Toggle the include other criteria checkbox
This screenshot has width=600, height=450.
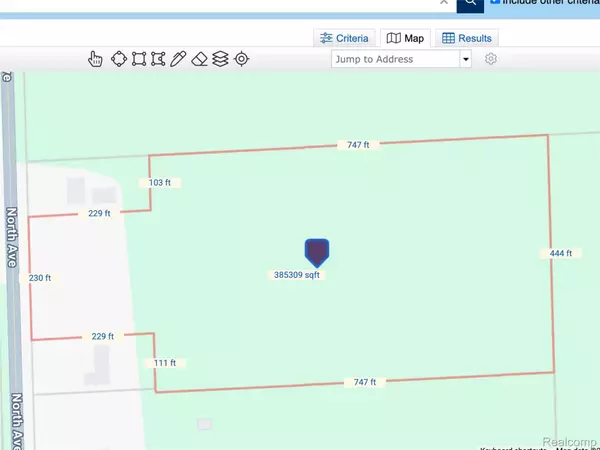pyautogui.click(x=496, y=3)
